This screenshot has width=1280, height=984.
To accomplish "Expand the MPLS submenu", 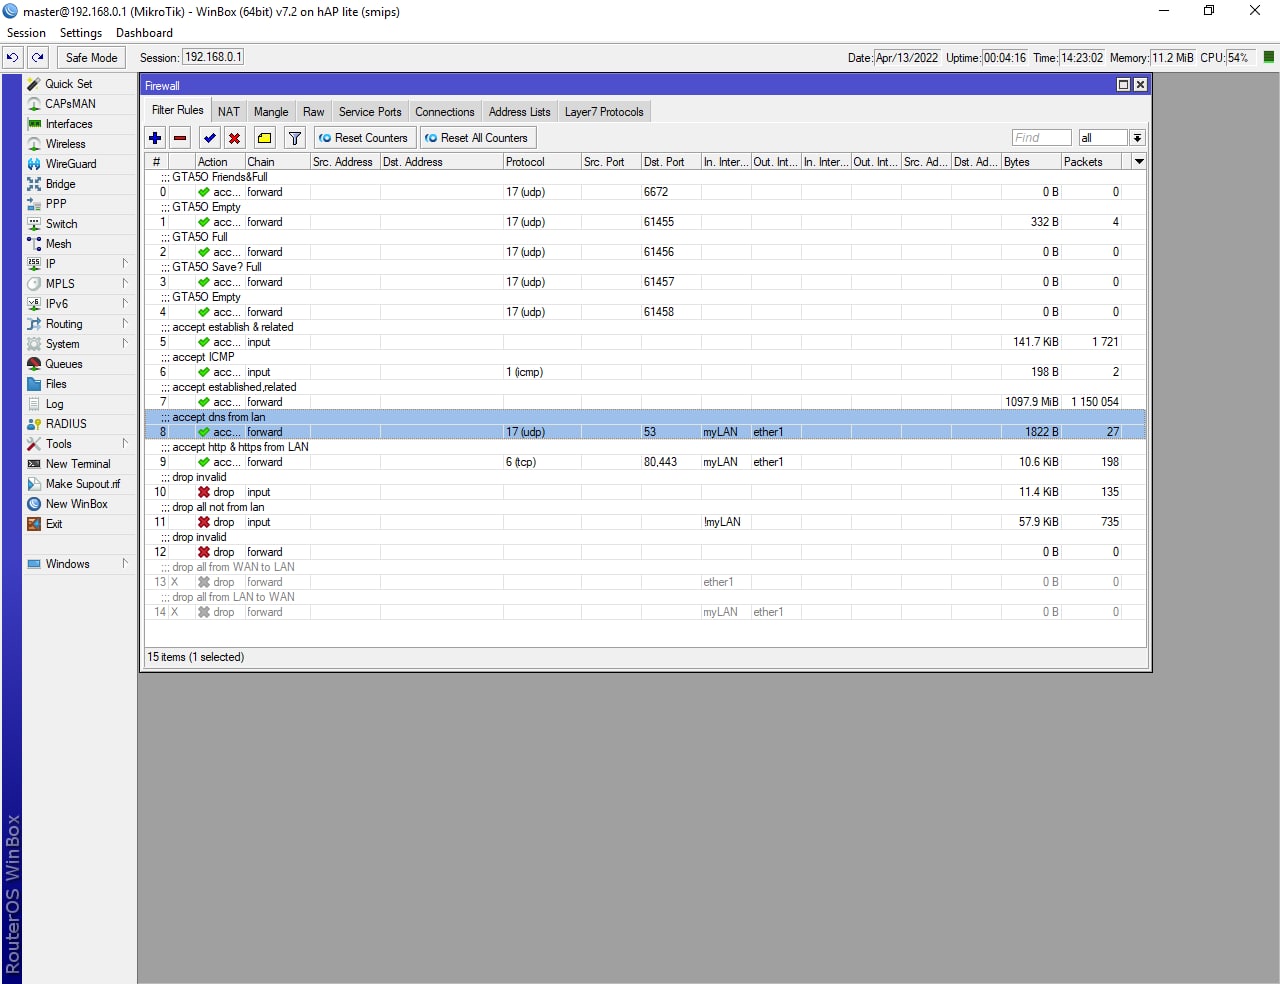I will [80, 284].
